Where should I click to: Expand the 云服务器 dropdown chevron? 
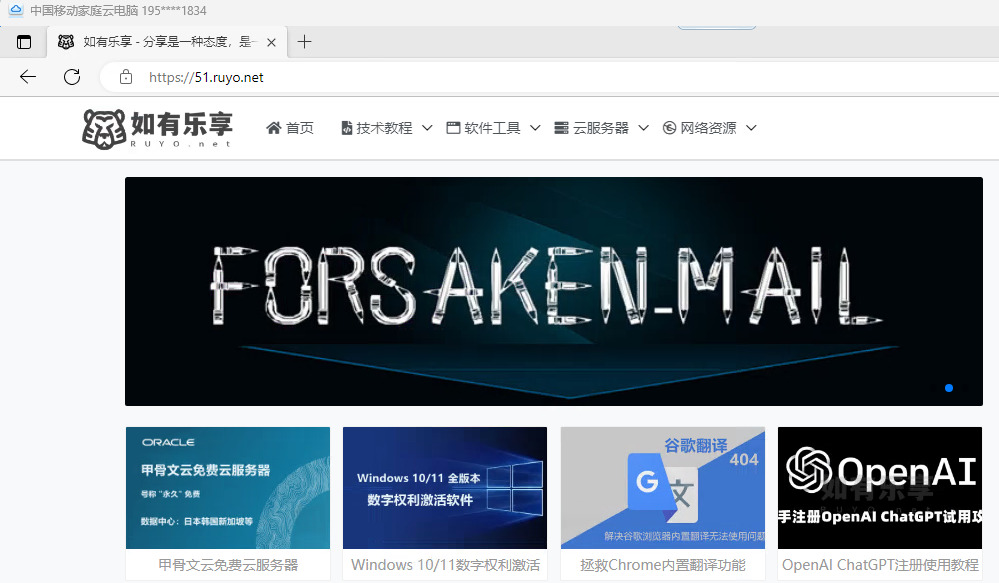coord(643,128)
